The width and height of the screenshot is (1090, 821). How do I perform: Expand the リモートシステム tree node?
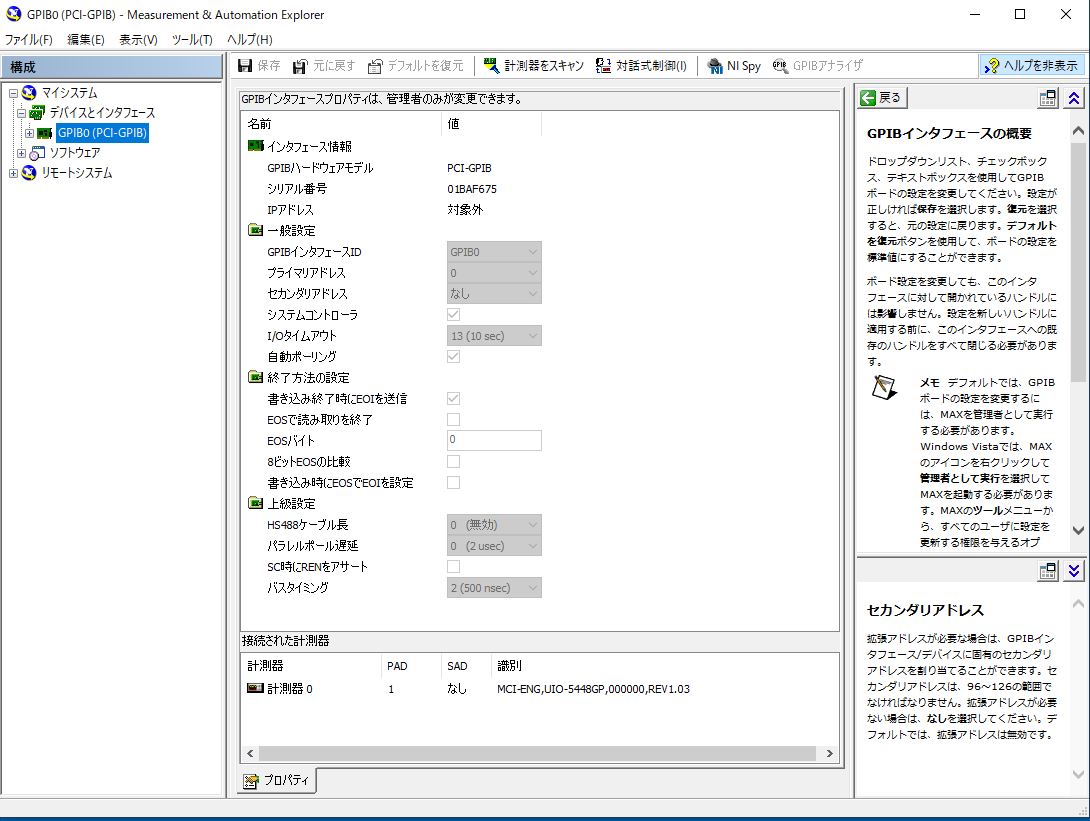click(x=13, y=173)
